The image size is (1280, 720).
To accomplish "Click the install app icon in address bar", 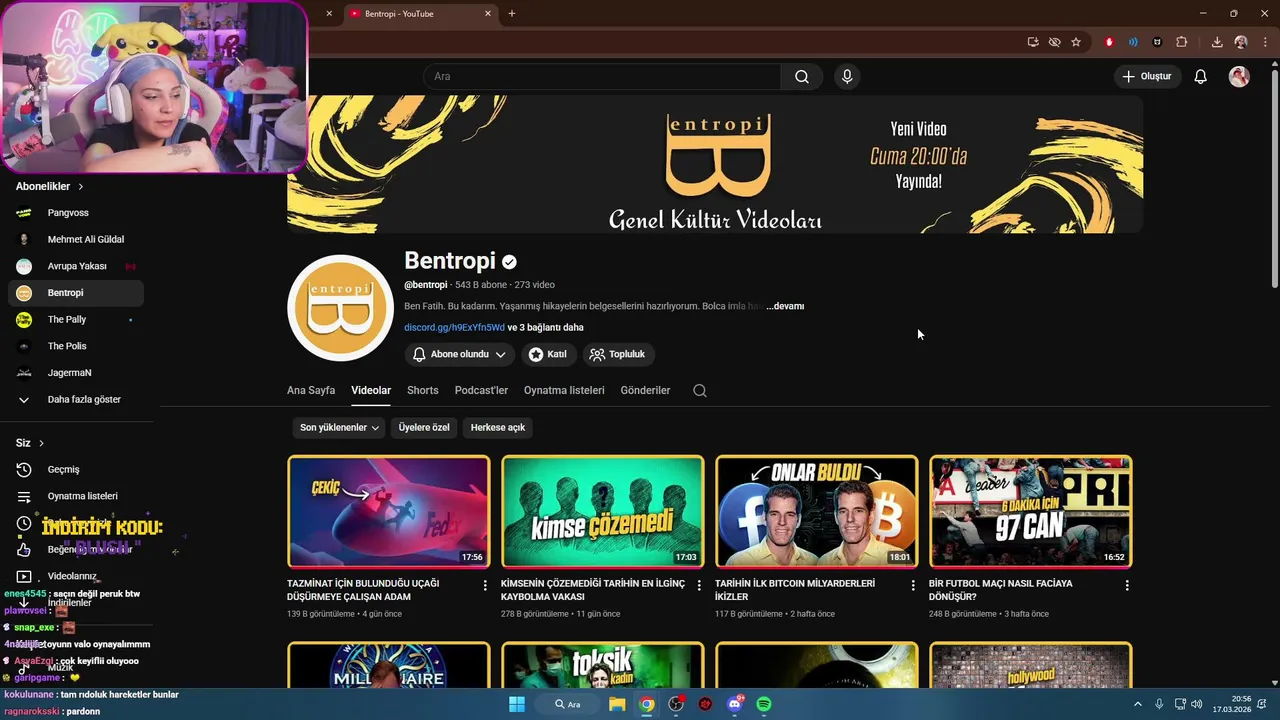I will (x=1033, y=42).
